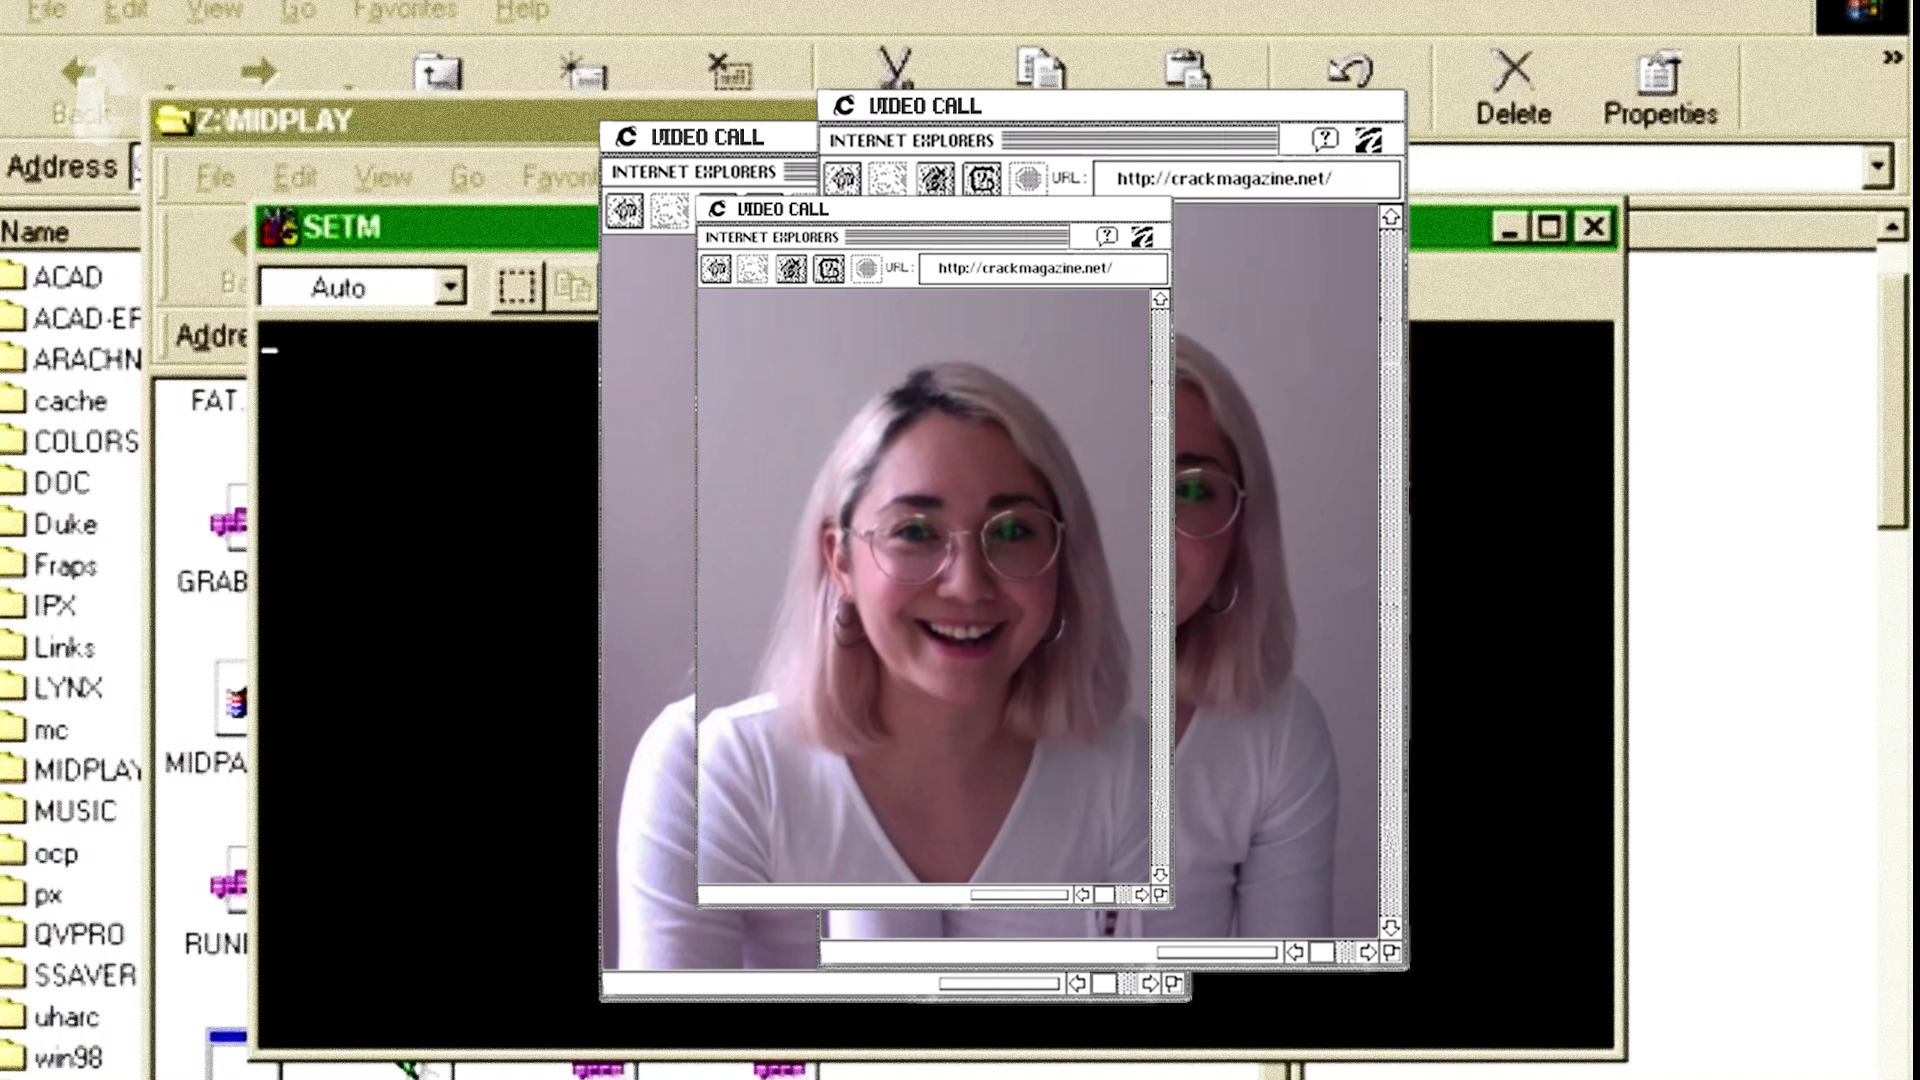Open the Favorites menu in top menubar

tap(404, 11)
